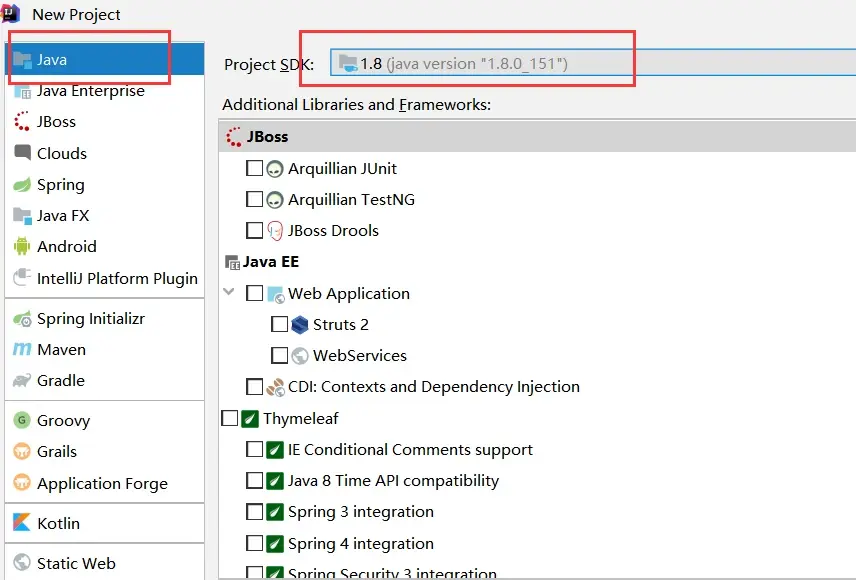Choose Groovy project type
Viewport: 856px width, 580px height.
pyautogui.click(x=105, y=421)
